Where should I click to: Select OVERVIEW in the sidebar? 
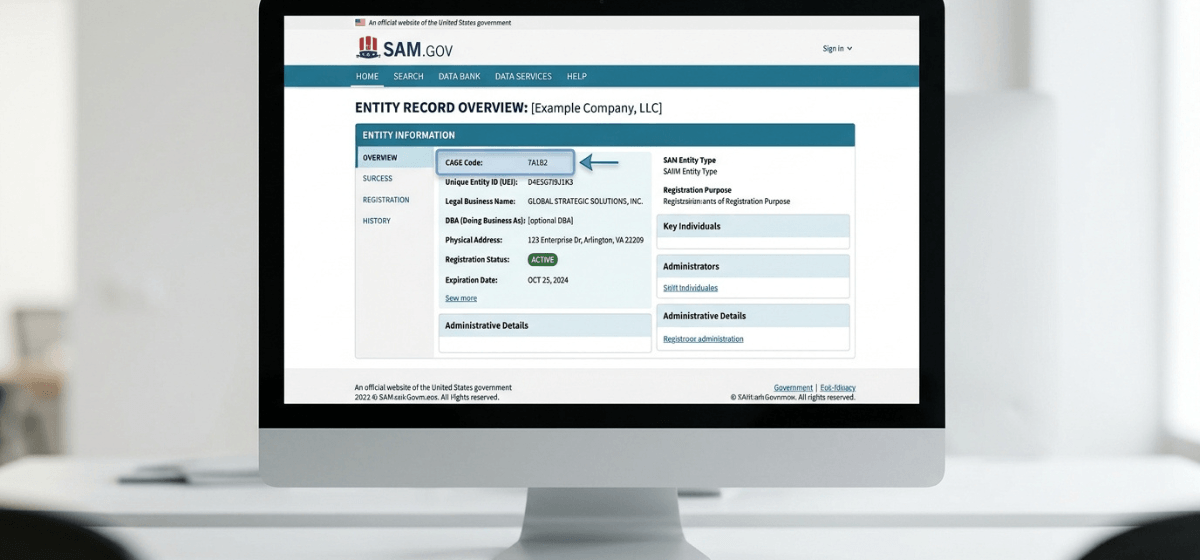tap(395, 158)
